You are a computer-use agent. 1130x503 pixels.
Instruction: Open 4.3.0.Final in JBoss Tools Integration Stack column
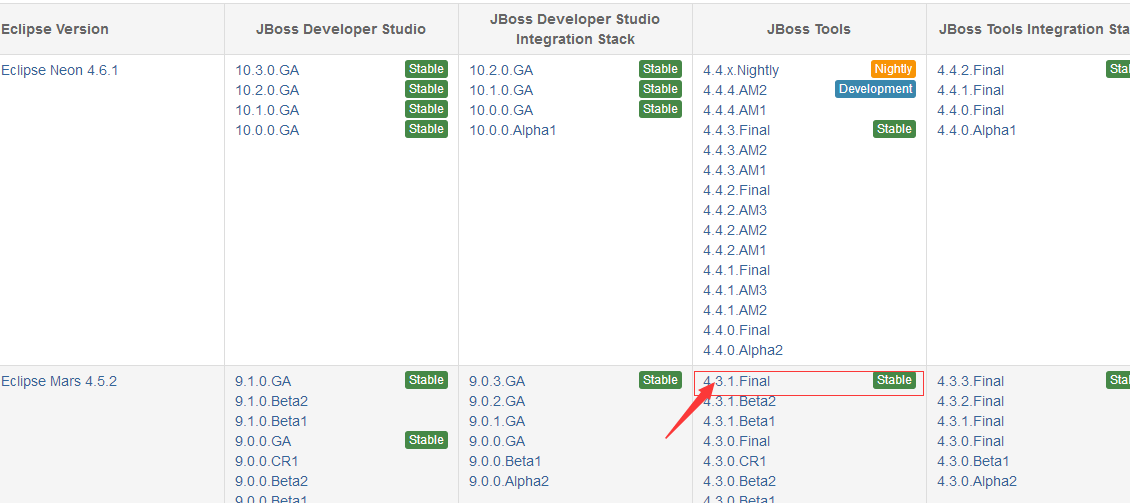(971, 441)
